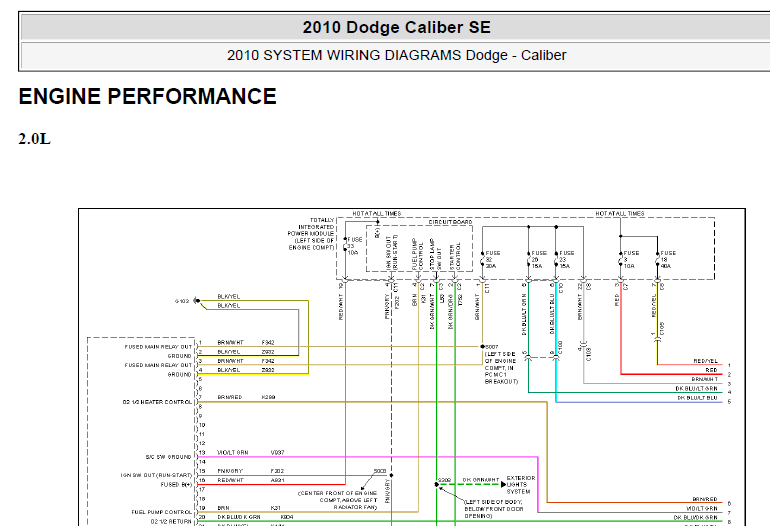Click the vertical "STOP LAMP SW OUT" label
The image size is (770, 526).
pos(436,254)
